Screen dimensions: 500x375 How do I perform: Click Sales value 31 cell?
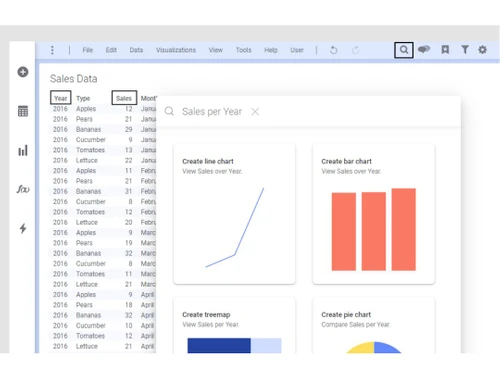click(129, 191)
